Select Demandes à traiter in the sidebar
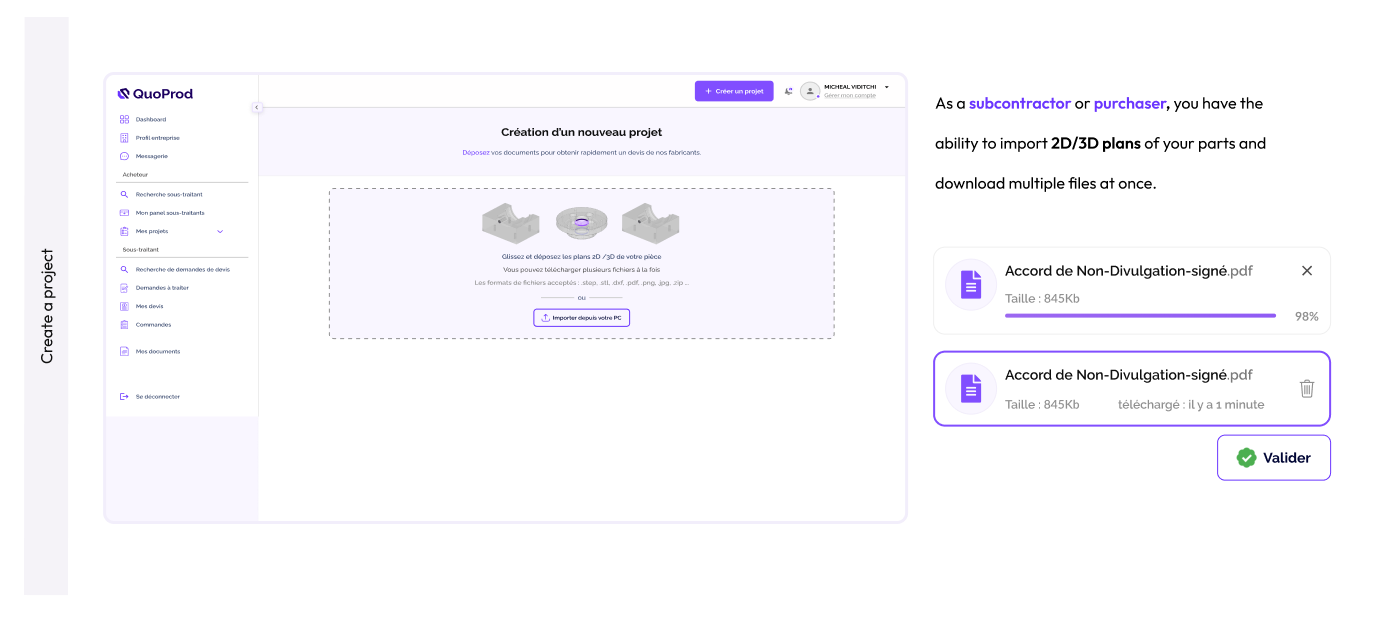 point(124,289)
